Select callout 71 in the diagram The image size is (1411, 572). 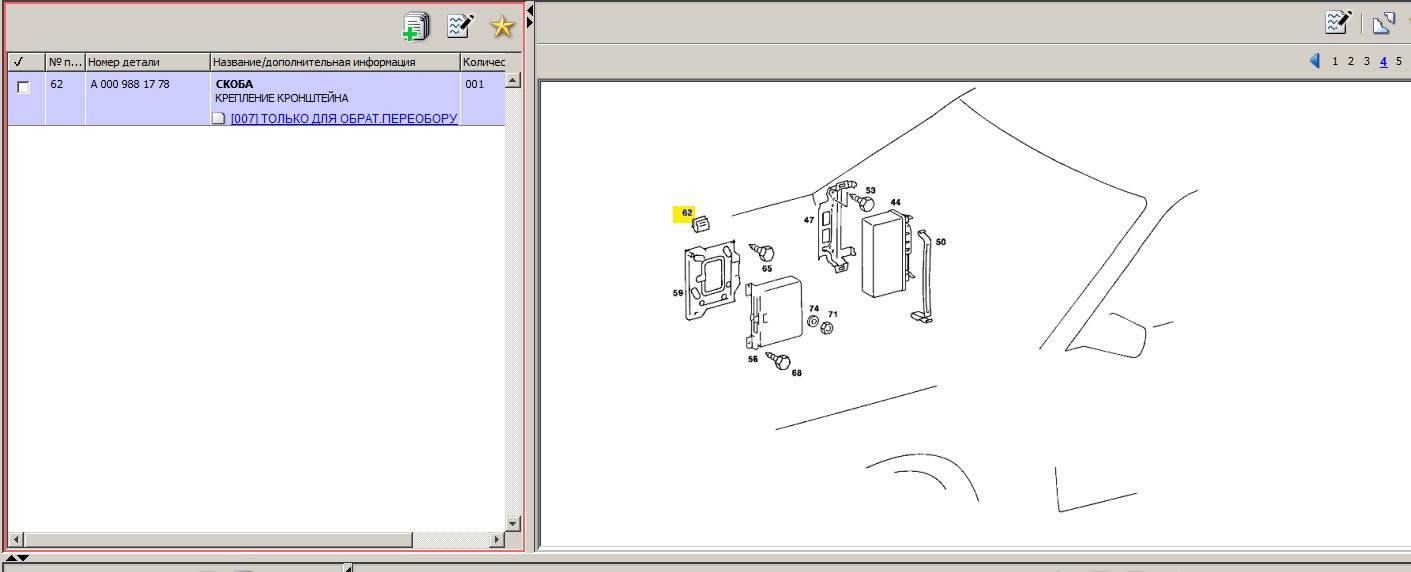click(832, 314)
